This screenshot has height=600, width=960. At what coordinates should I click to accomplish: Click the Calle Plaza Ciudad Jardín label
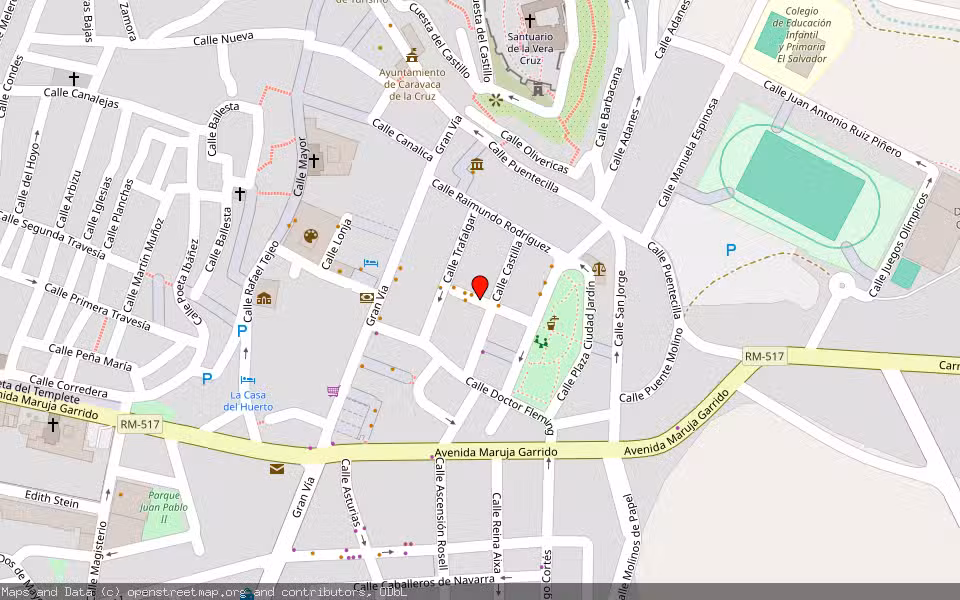(x=576, y=341)
